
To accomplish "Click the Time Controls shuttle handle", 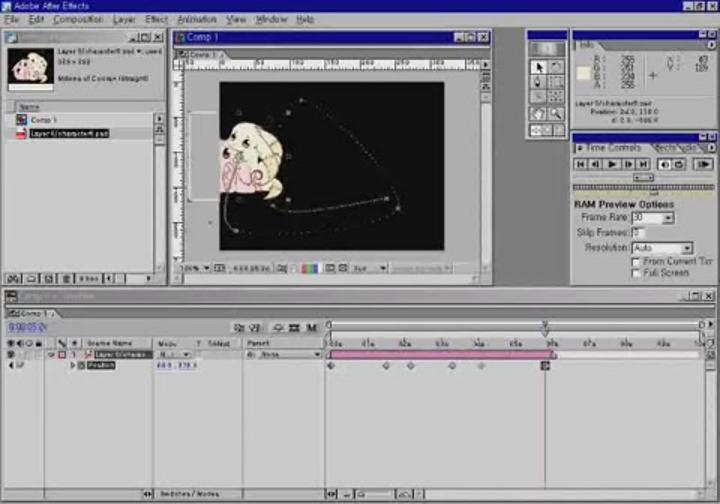I will [x=643, y=177].
